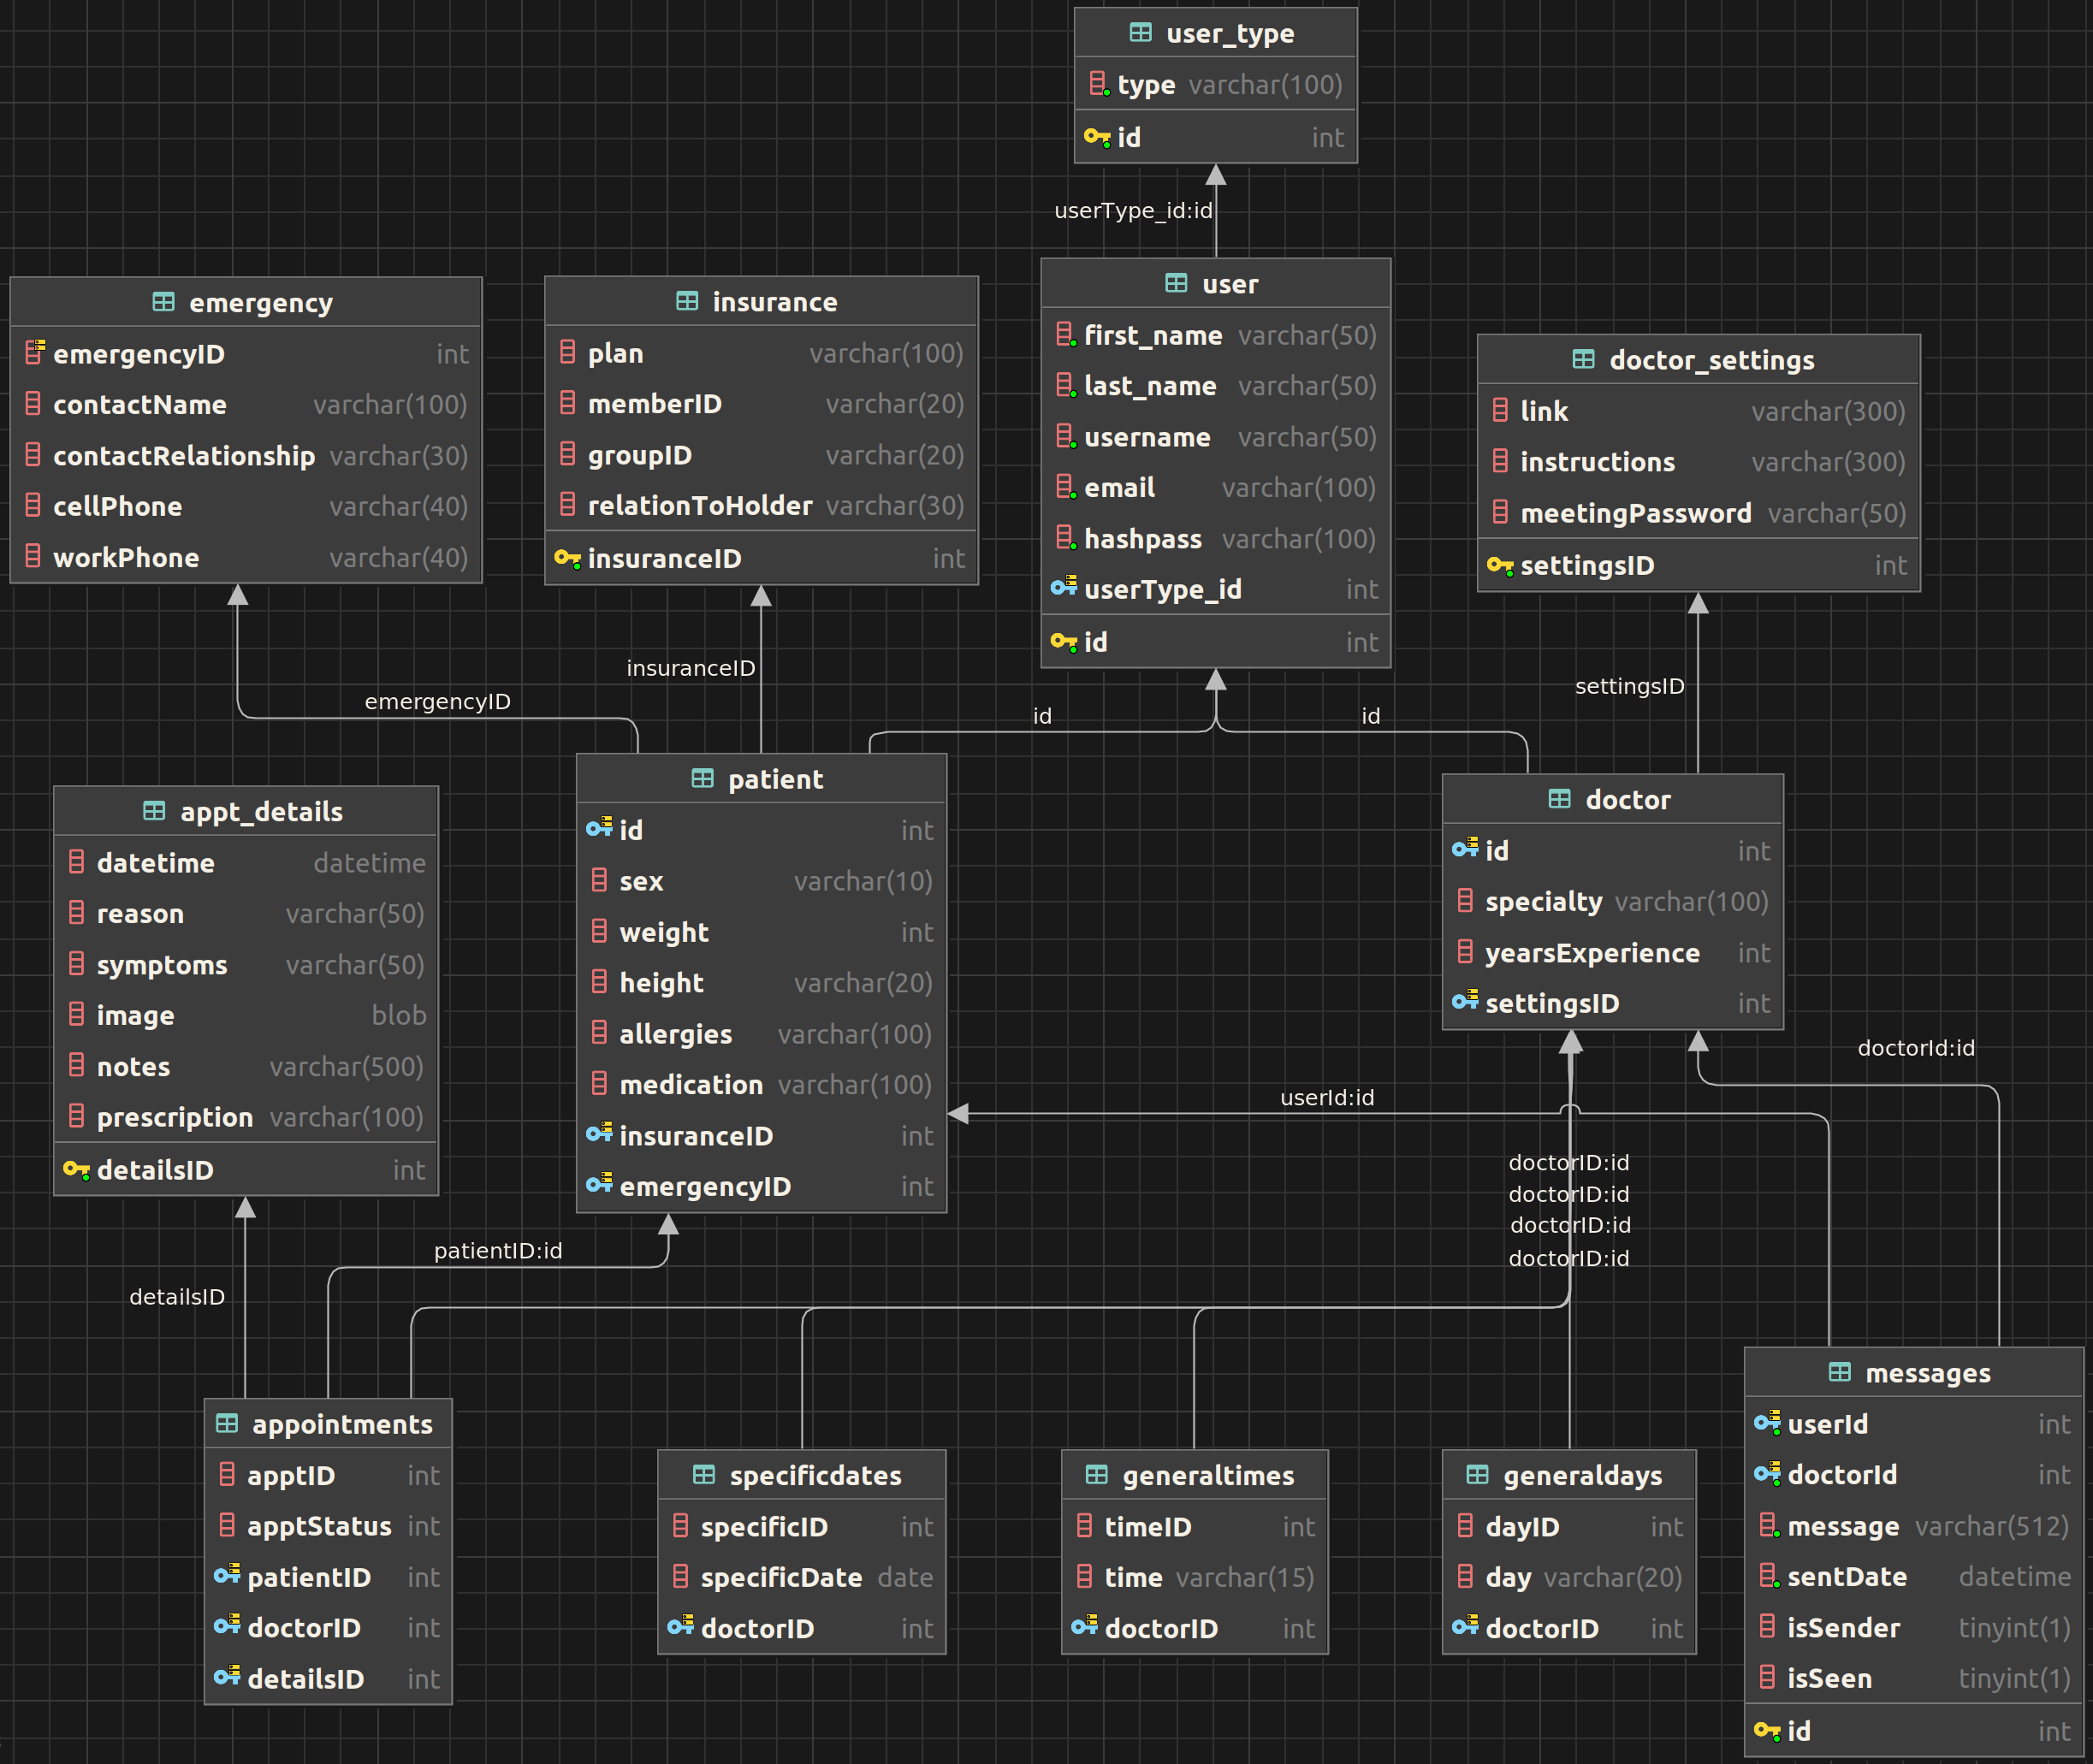This screenshot has width=2093, height=1764.
Task: Click the primary key icon next to insuranceID
Action: [567, 558]
